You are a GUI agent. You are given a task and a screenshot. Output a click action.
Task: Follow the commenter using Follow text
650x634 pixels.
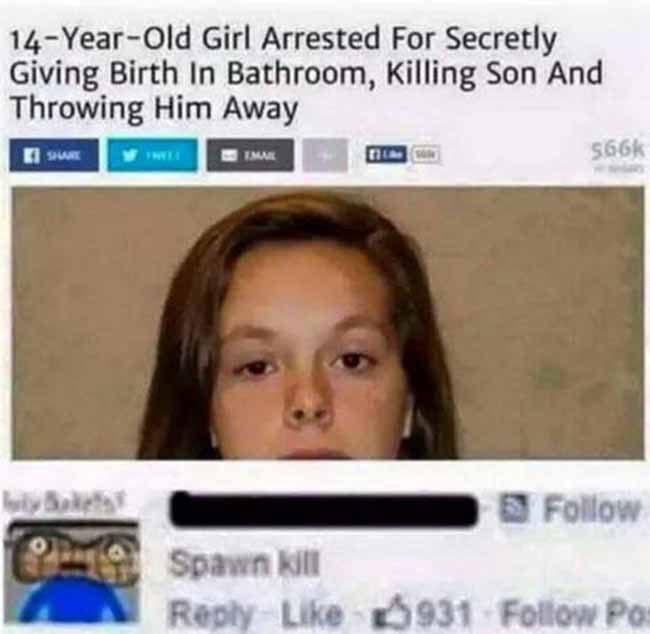tap(592, 509)
